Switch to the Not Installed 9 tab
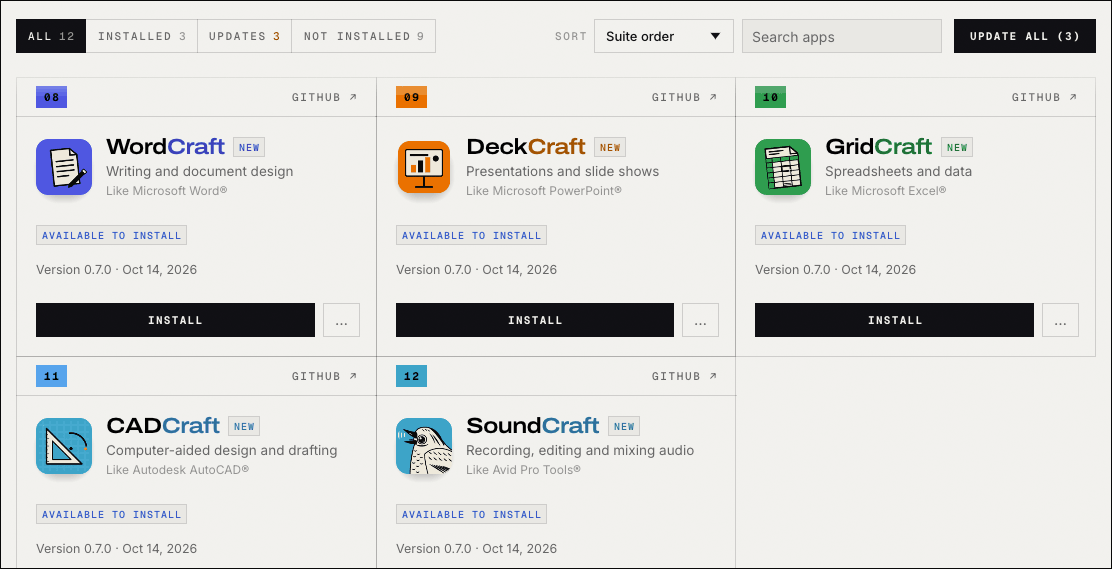The image size is (1112, 569). pyautogui.click(x=364, y=36)
